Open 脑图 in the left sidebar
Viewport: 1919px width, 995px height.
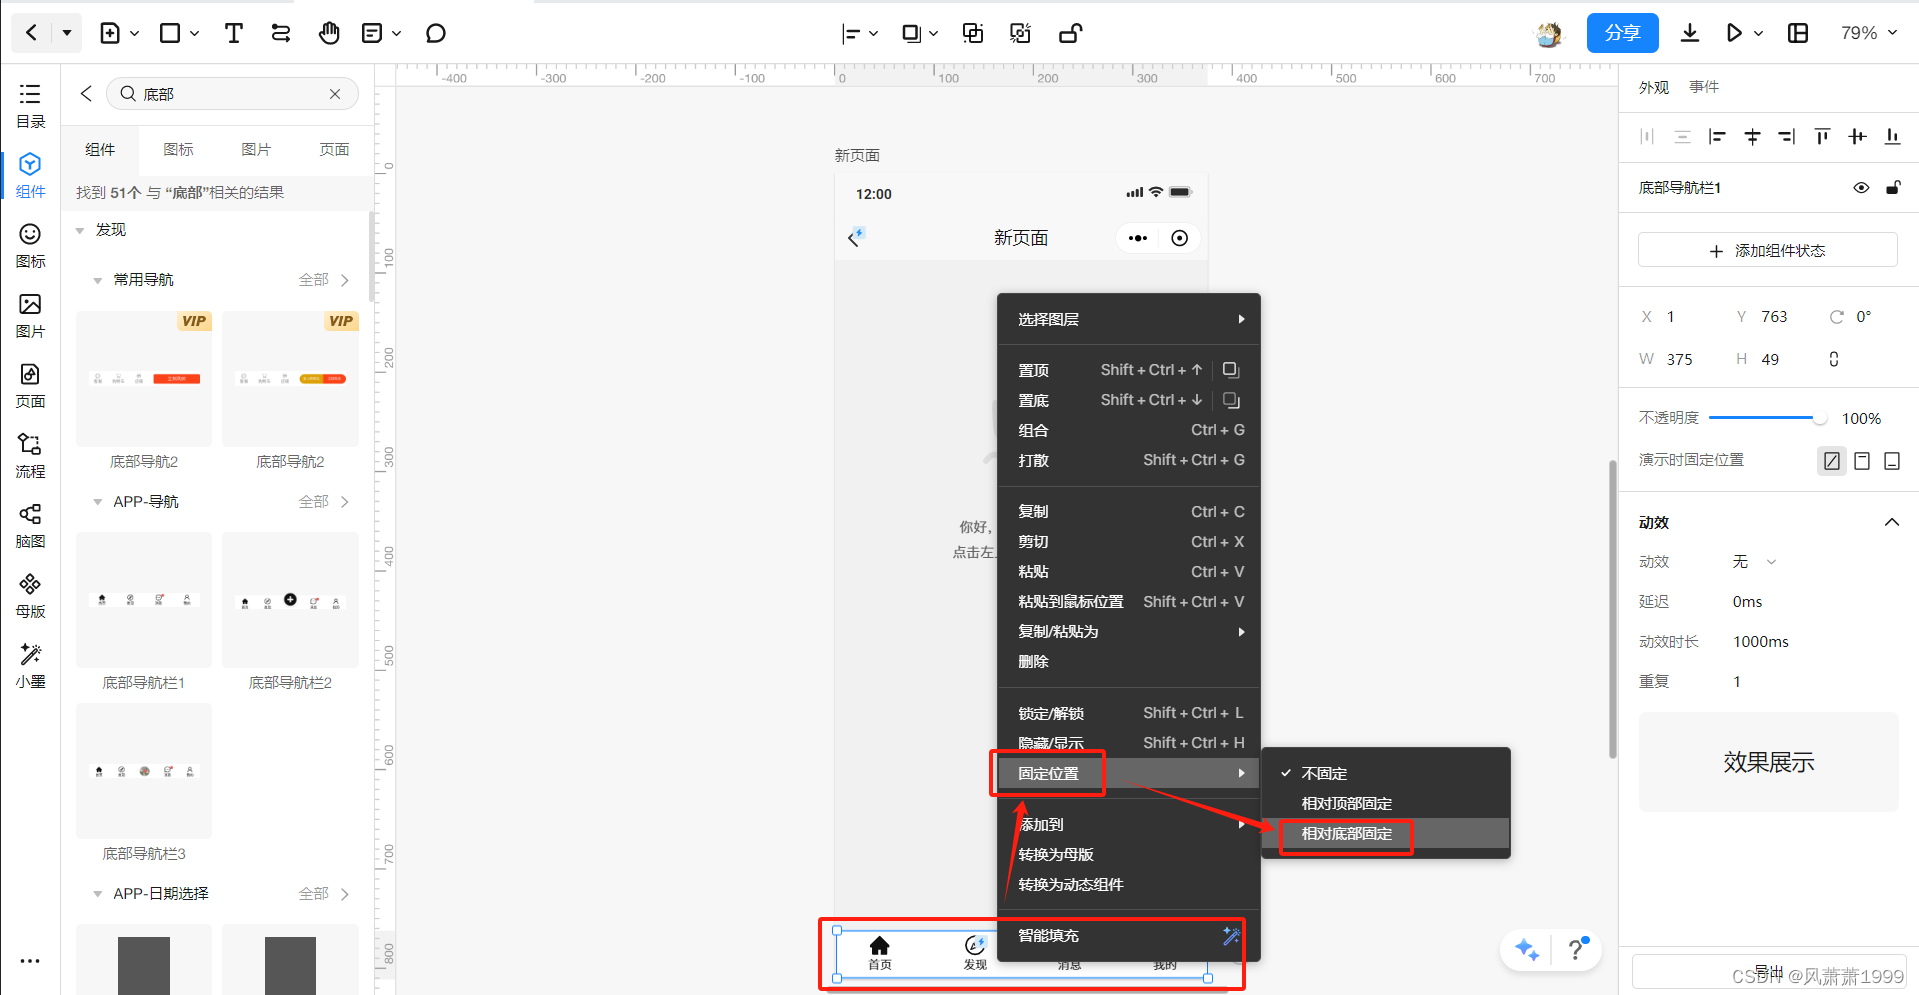coord(30,526)
